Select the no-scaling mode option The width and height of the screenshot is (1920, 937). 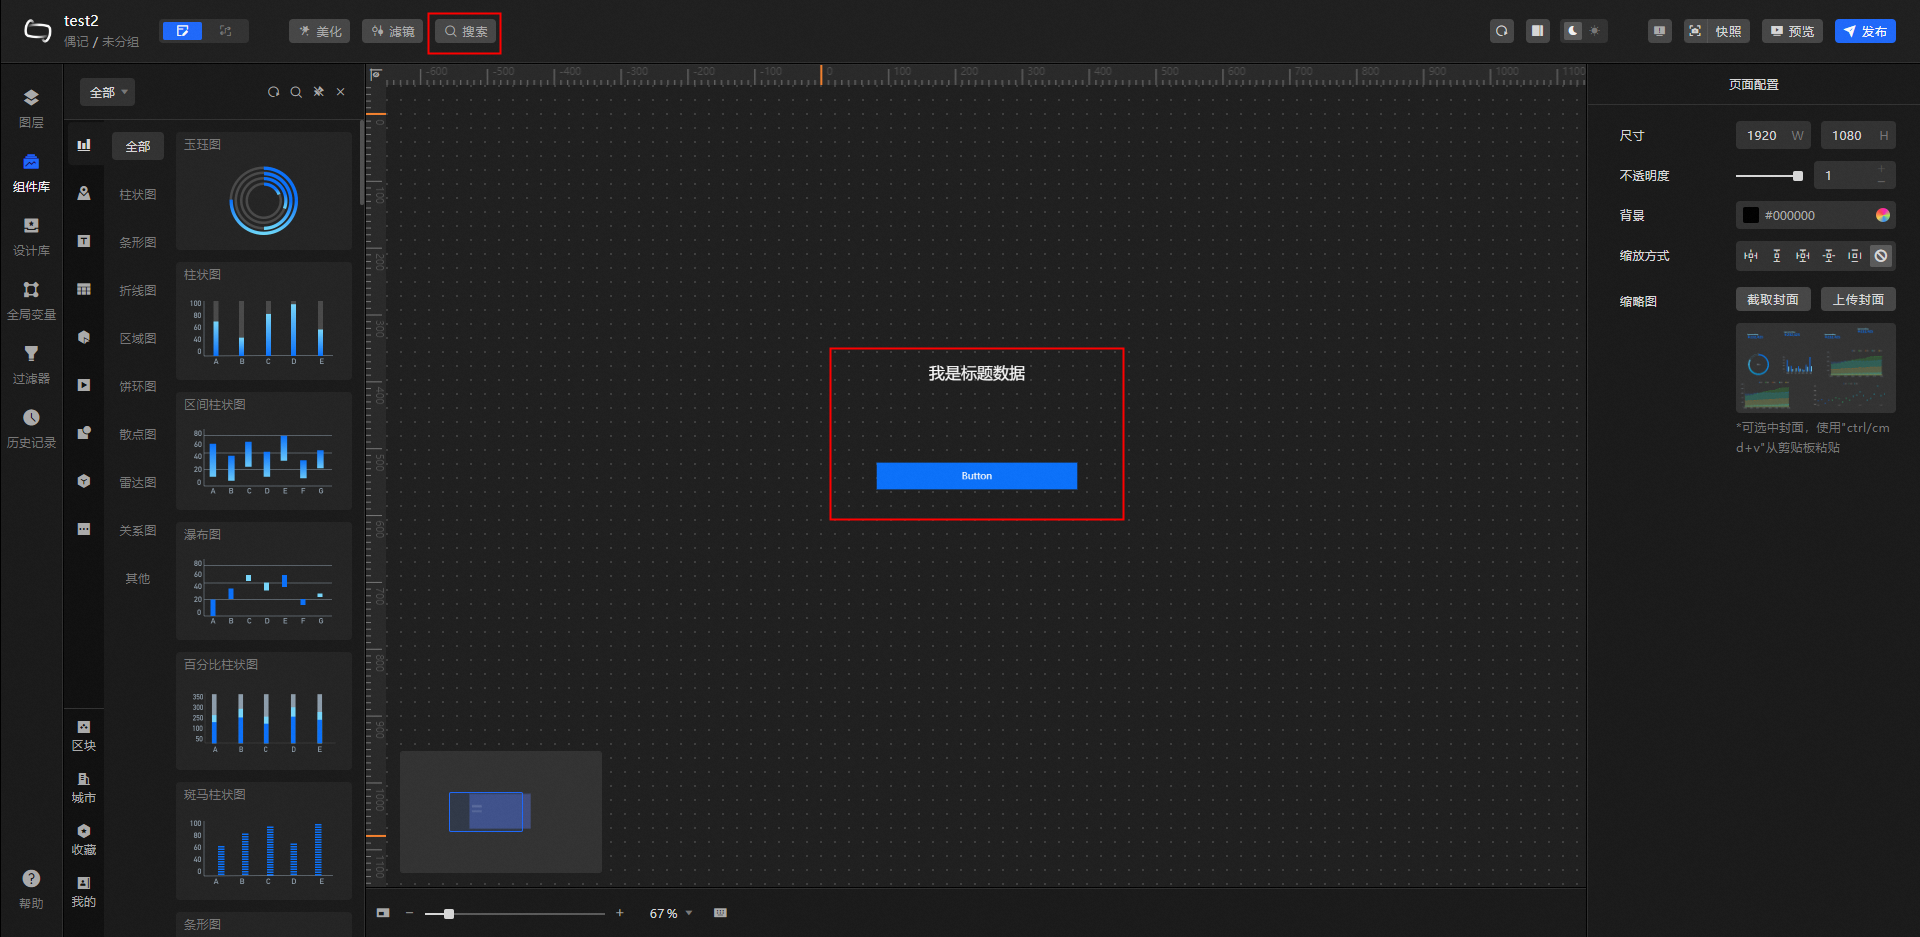pos(1881,256)
